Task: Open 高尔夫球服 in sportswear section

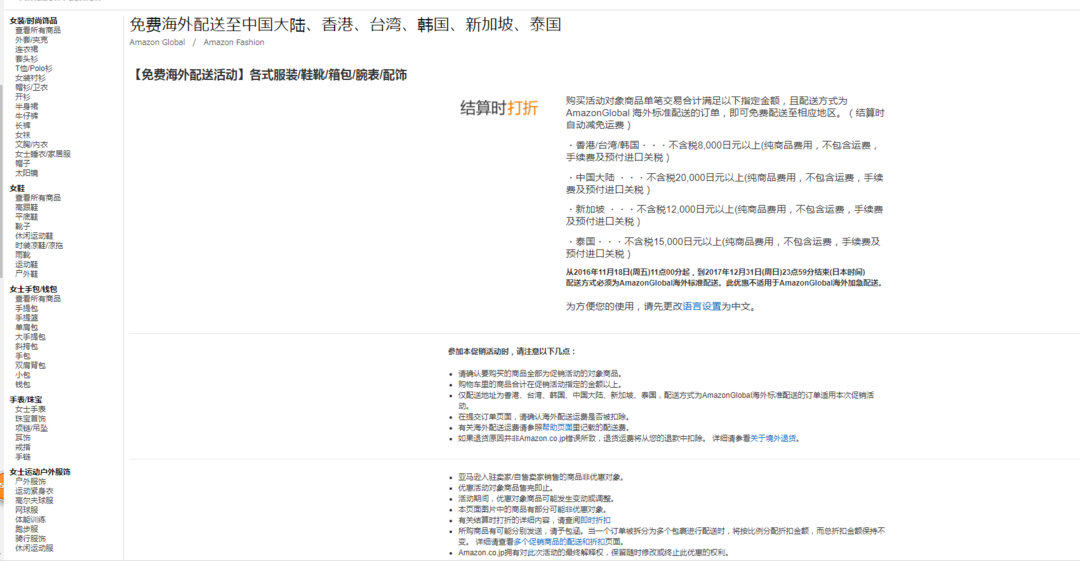Action: 34,500
